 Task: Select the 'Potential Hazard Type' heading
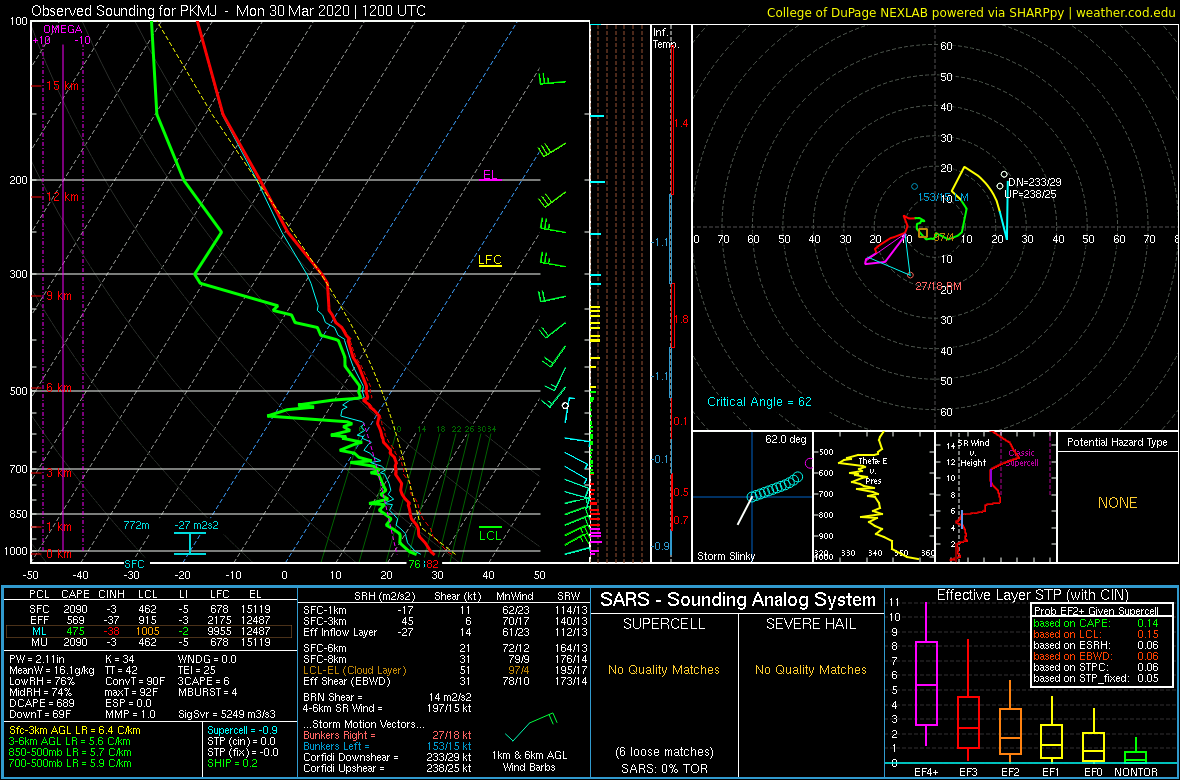[1117, 443]
